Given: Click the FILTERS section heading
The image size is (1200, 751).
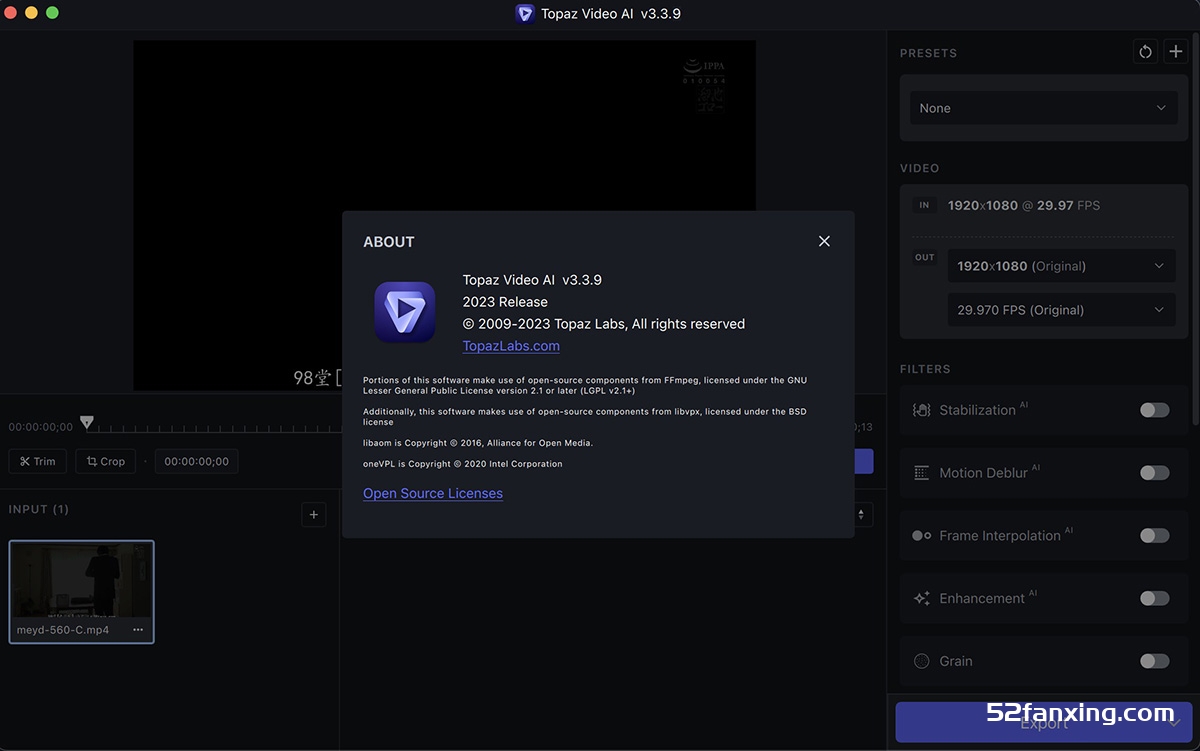Looking at the screenshot, I should click(x=925, y=369).
